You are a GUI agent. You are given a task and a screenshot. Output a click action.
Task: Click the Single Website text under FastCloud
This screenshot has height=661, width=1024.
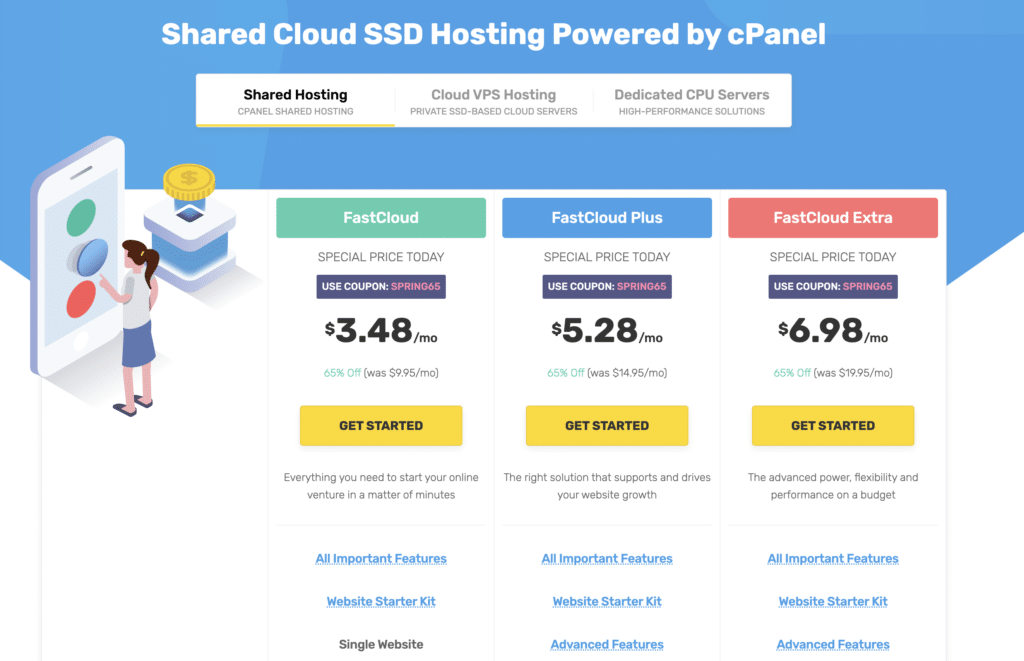[381, 644]
